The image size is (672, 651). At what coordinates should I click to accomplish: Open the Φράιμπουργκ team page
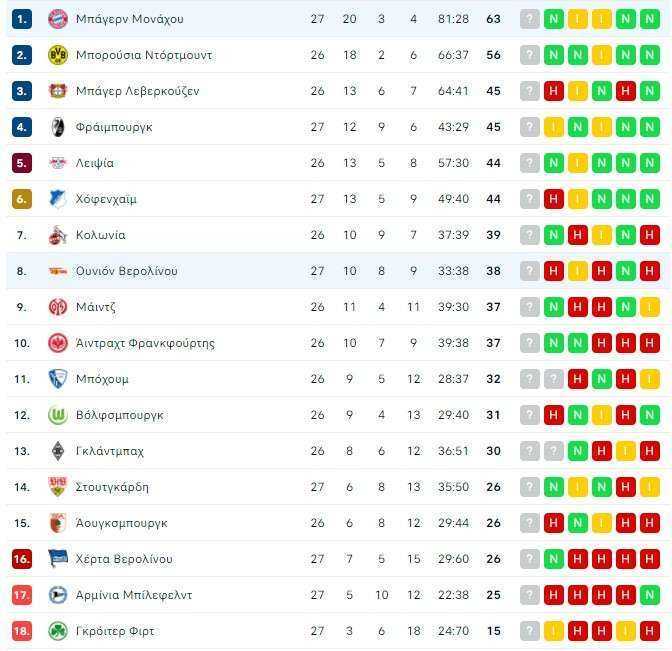click(114, 127)
